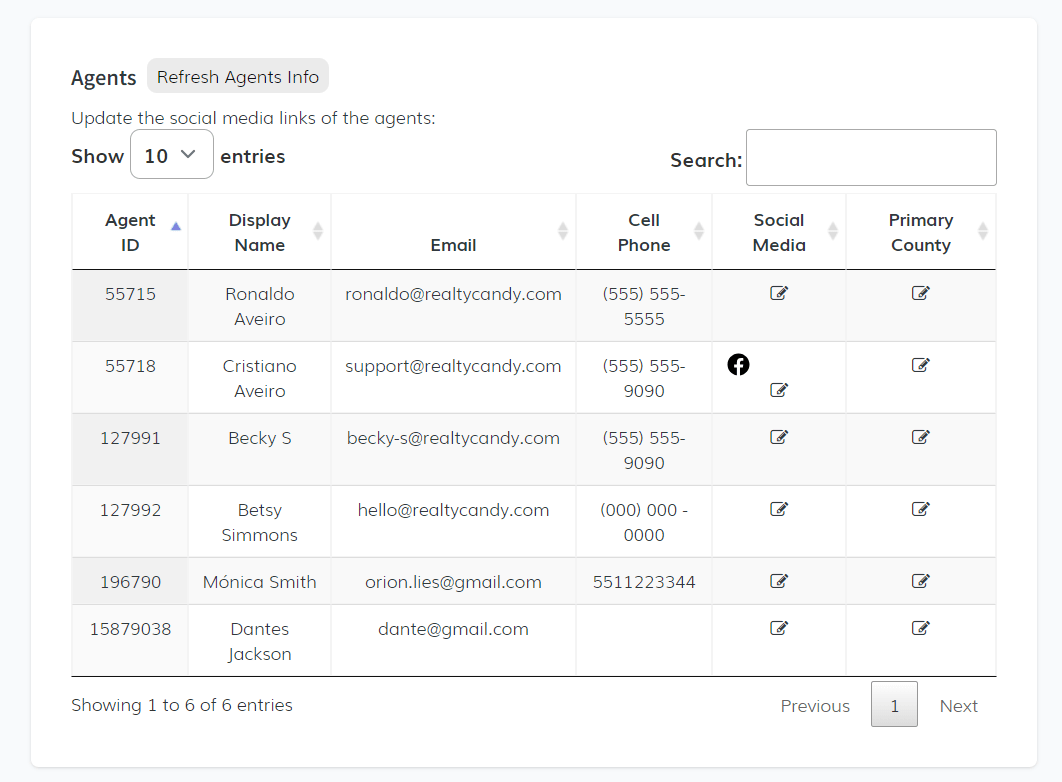Edit social media for Dantes Jackson
The width and height of the screenshot is (1062, 782).
[779, 628]
